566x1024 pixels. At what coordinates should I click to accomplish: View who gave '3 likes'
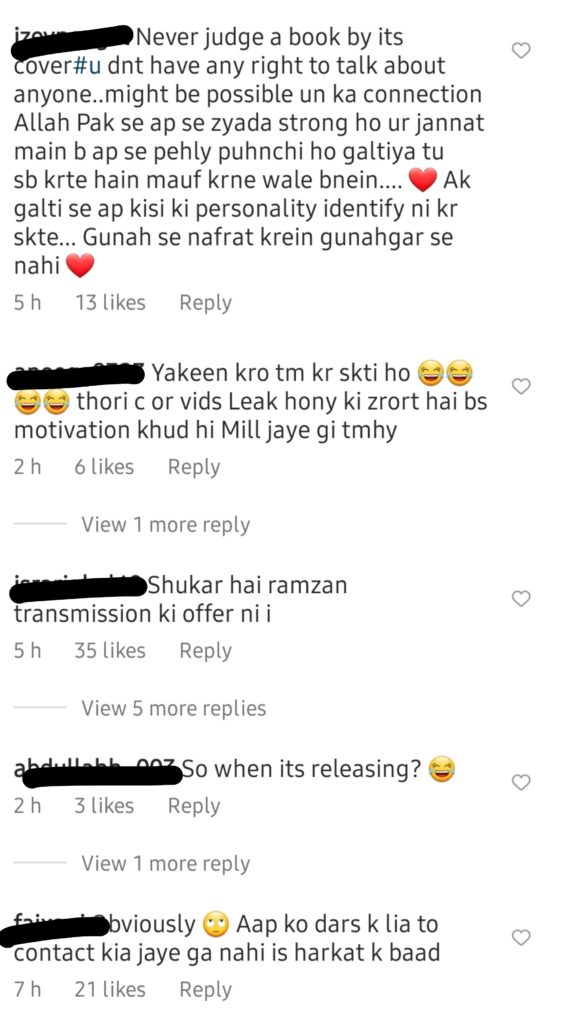104,806
